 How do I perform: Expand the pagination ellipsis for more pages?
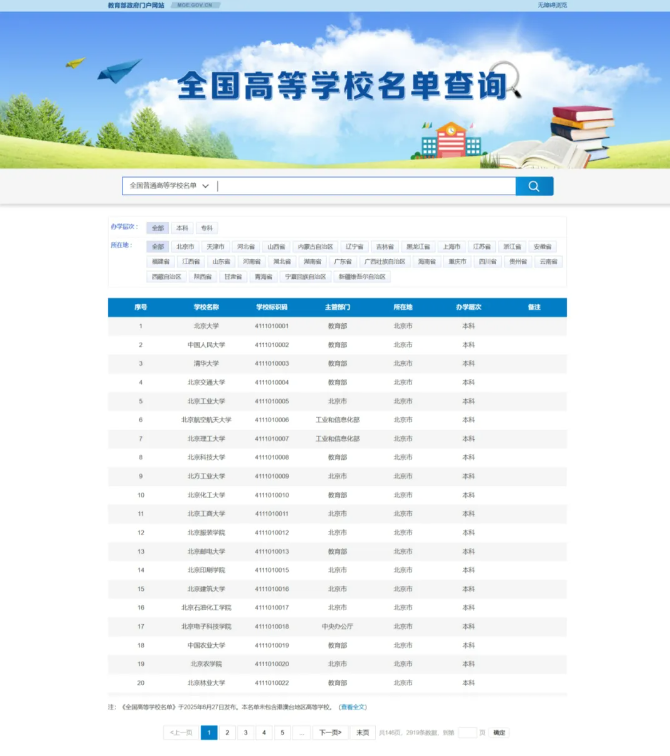(x=300, y=732)
